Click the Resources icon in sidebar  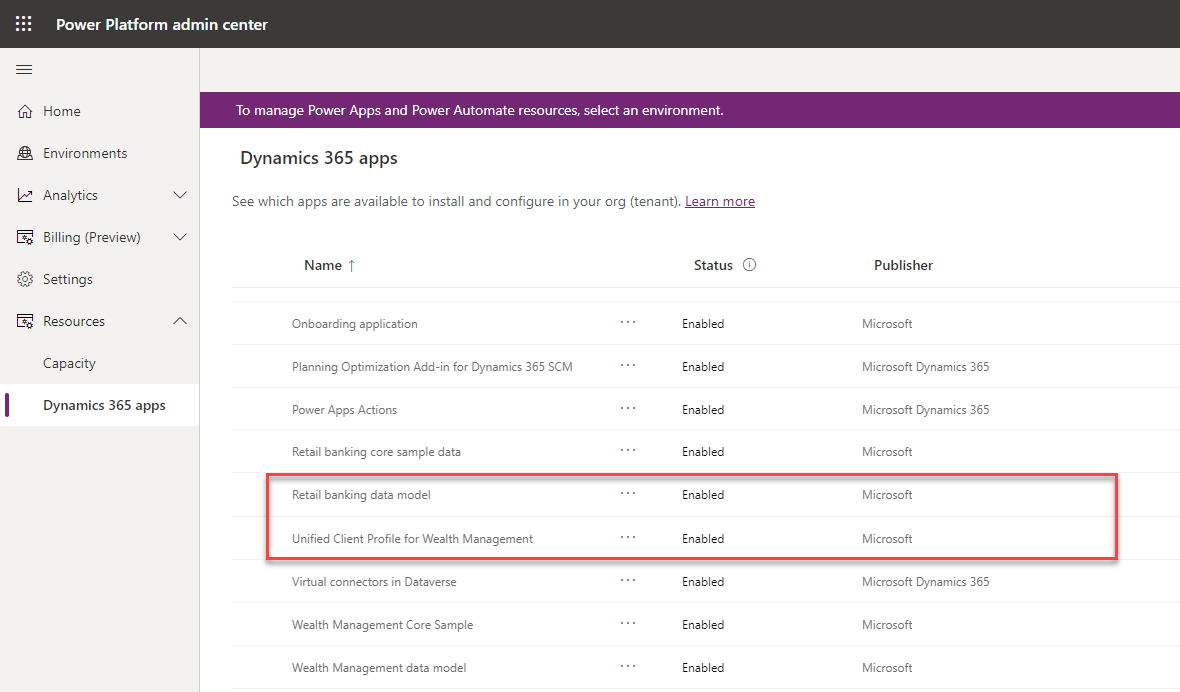[x=25, y=321]
